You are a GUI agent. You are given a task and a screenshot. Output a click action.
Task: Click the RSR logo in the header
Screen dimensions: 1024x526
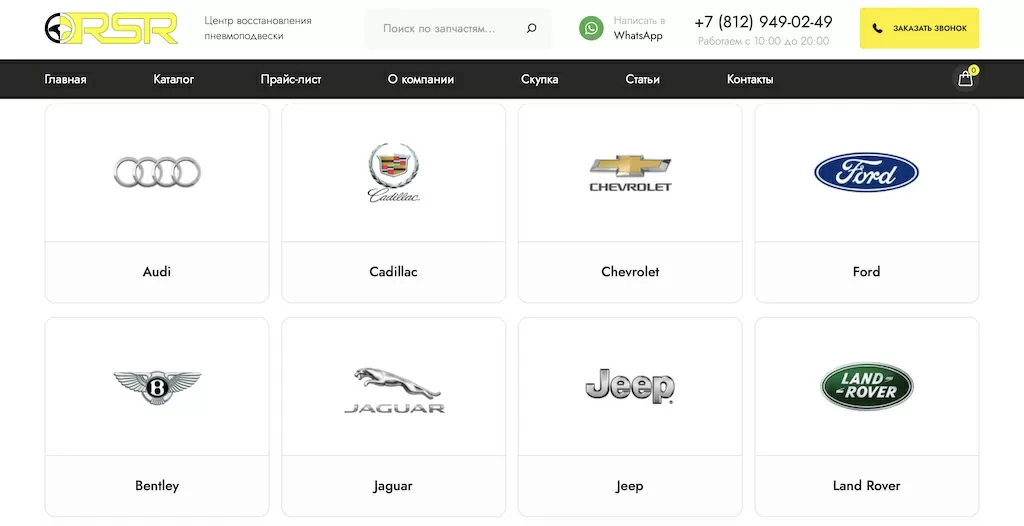pos(111,28)
